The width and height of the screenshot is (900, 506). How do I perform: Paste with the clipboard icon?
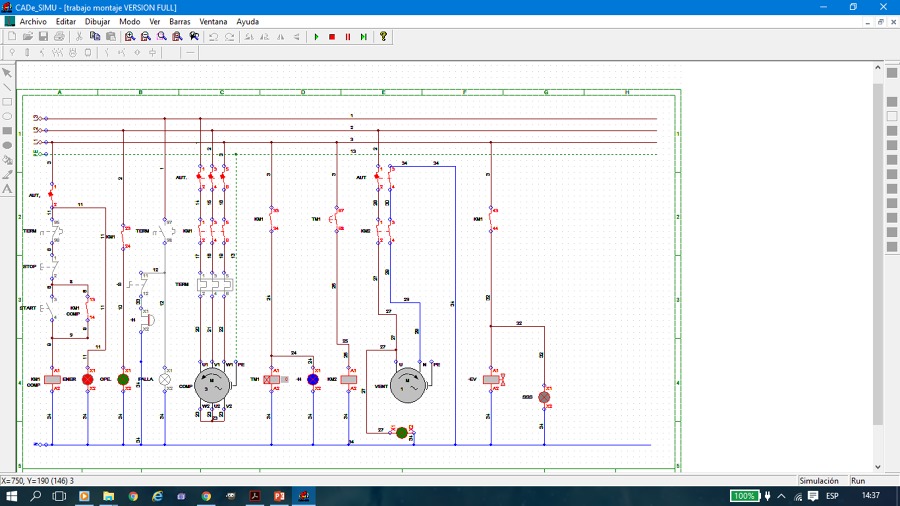pyautogui.click(x=111, y=37)
